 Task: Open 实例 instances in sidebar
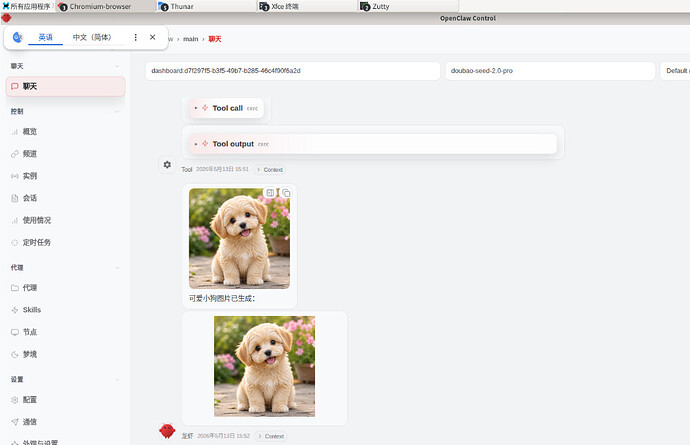point(65,176)
